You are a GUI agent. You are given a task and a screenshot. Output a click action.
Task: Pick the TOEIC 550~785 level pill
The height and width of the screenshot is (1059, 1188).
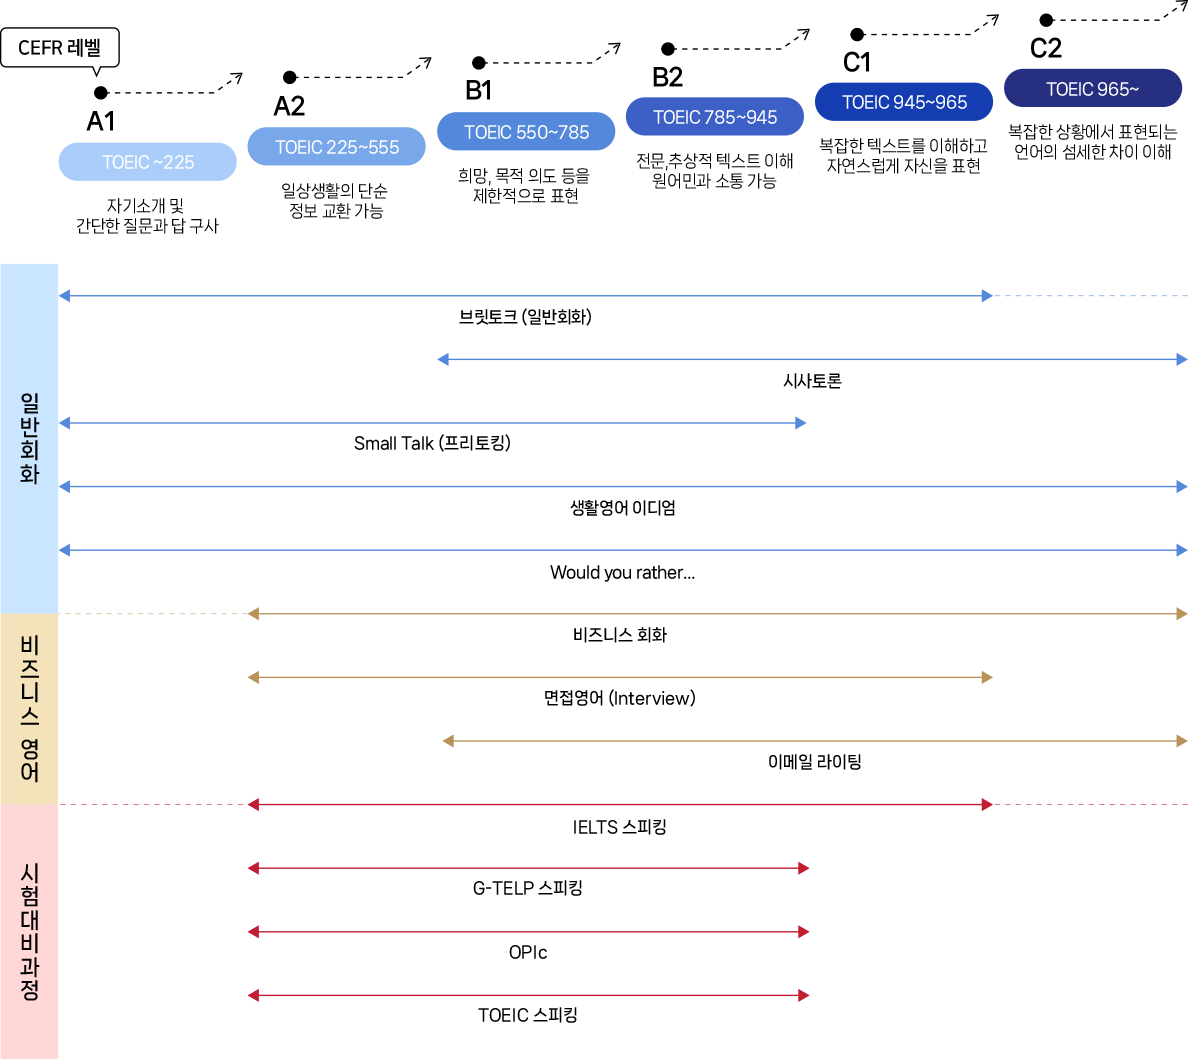526,132
